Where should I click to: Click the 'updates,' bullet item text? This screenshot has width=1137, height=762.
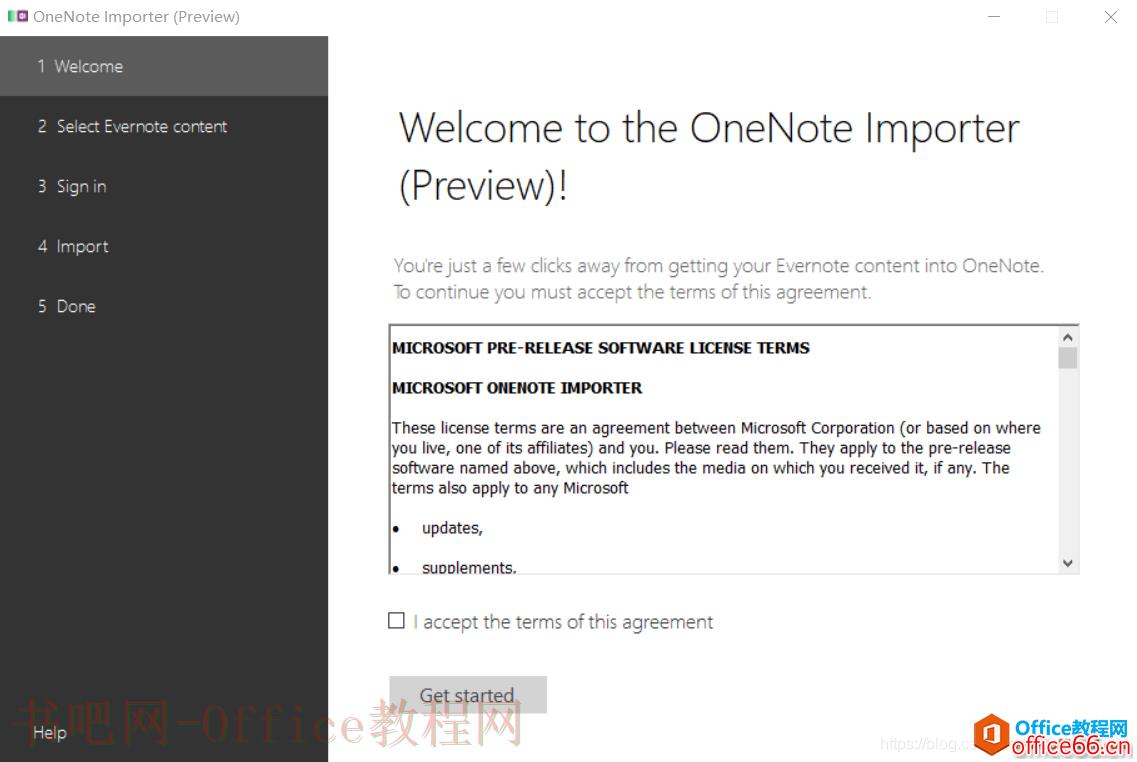[x=452, y=528]
